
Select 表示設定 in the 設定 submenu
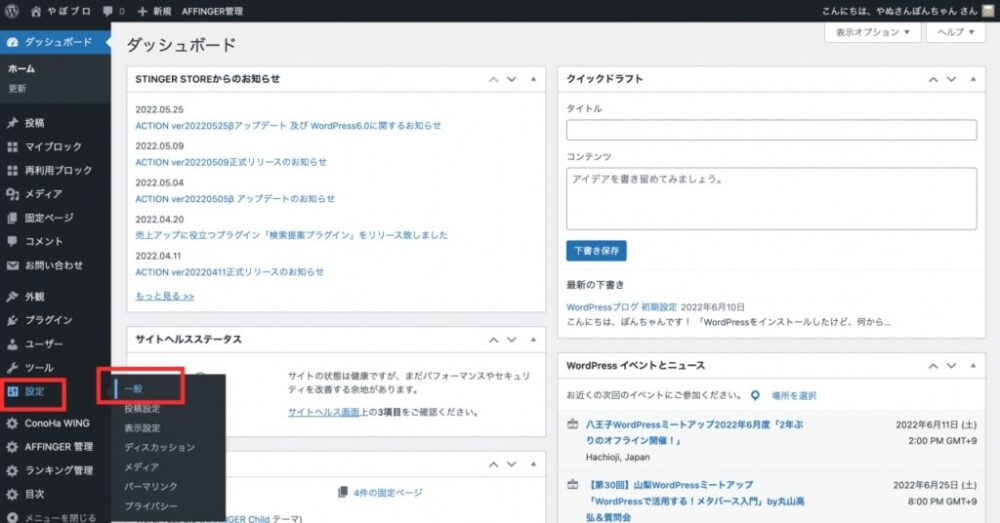coord(142,428)
